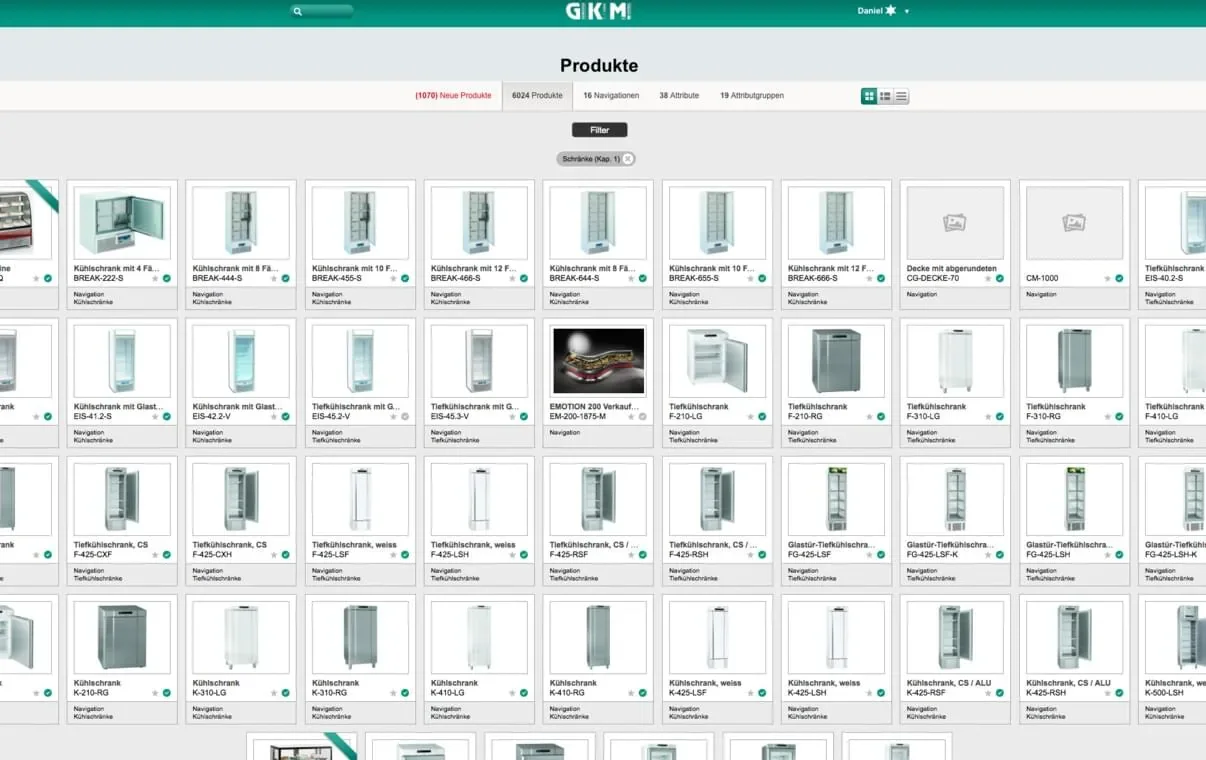Star the EM-200-1875-M product

tap(632, 416)
